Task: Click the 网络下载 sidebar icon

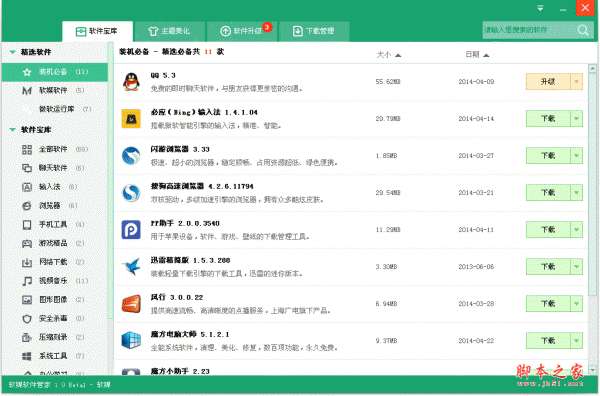Action: (x=27, y=262)
